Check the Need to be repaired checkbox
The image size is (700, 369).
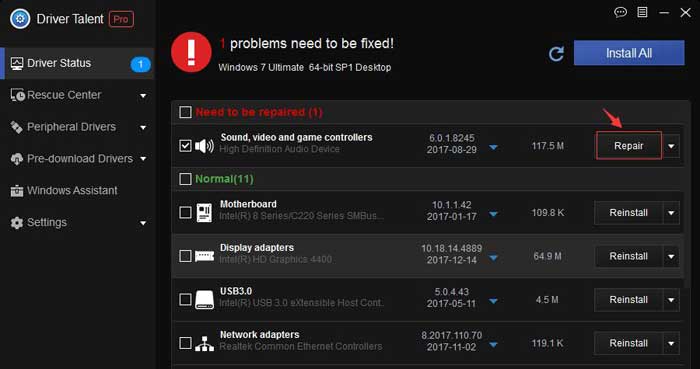pos(185,112)
